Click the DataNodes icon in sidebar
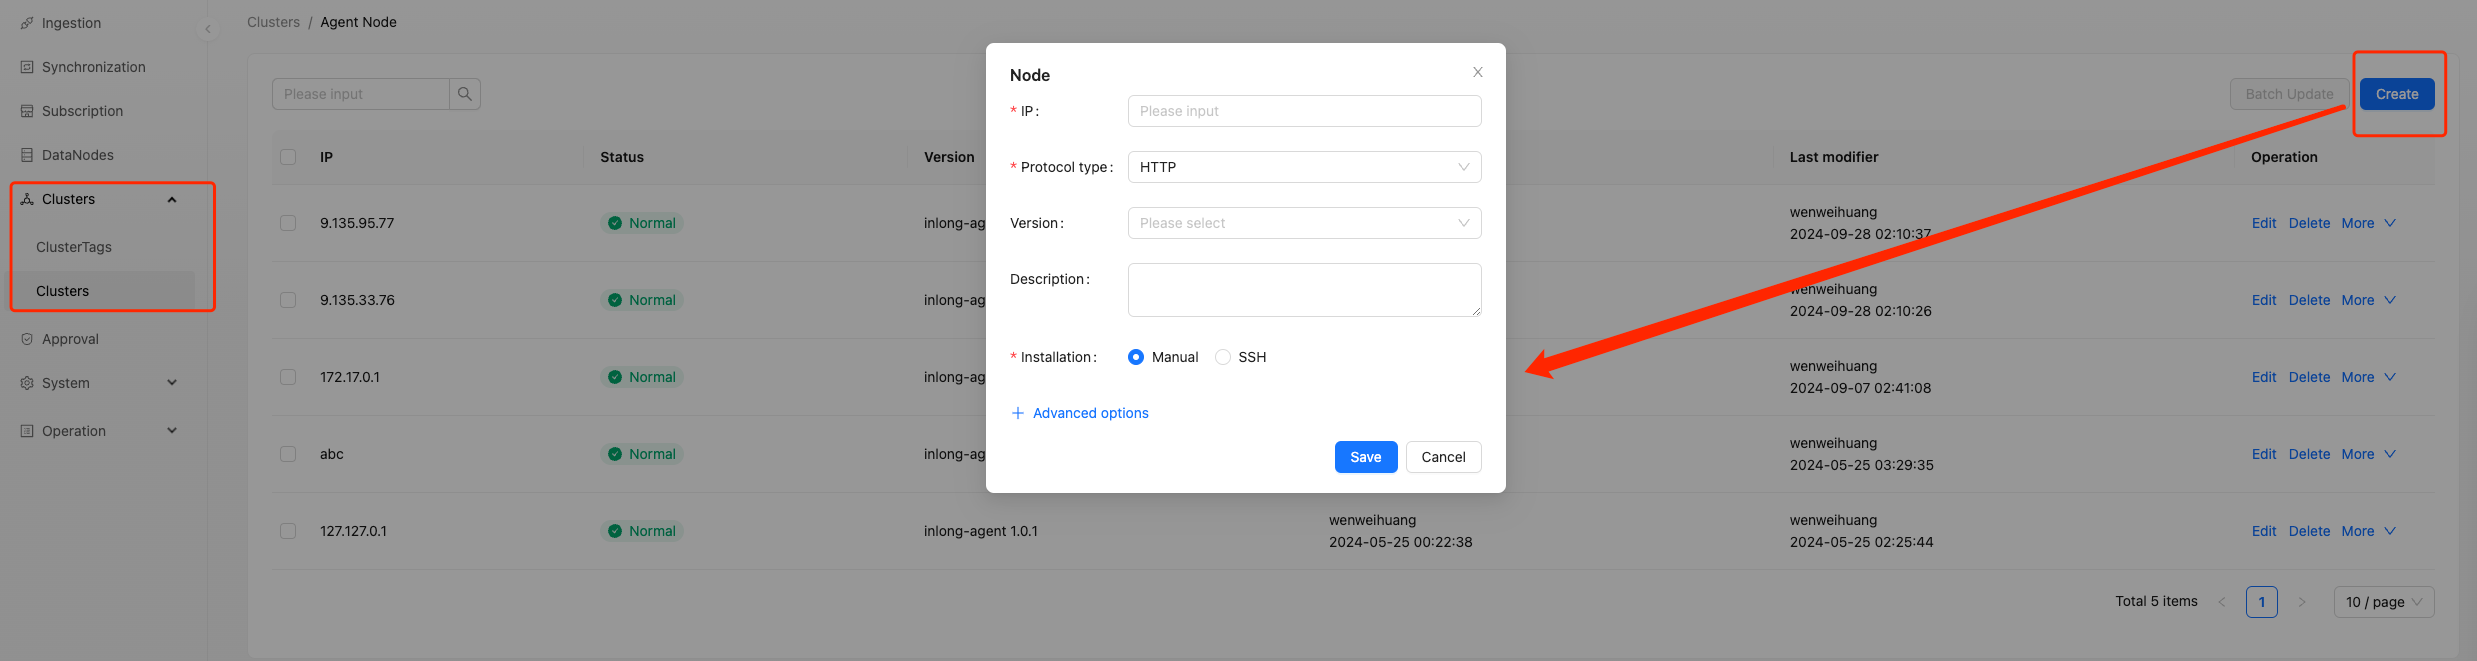This screenshot has width=2477, height=661. tap(27, 155)
